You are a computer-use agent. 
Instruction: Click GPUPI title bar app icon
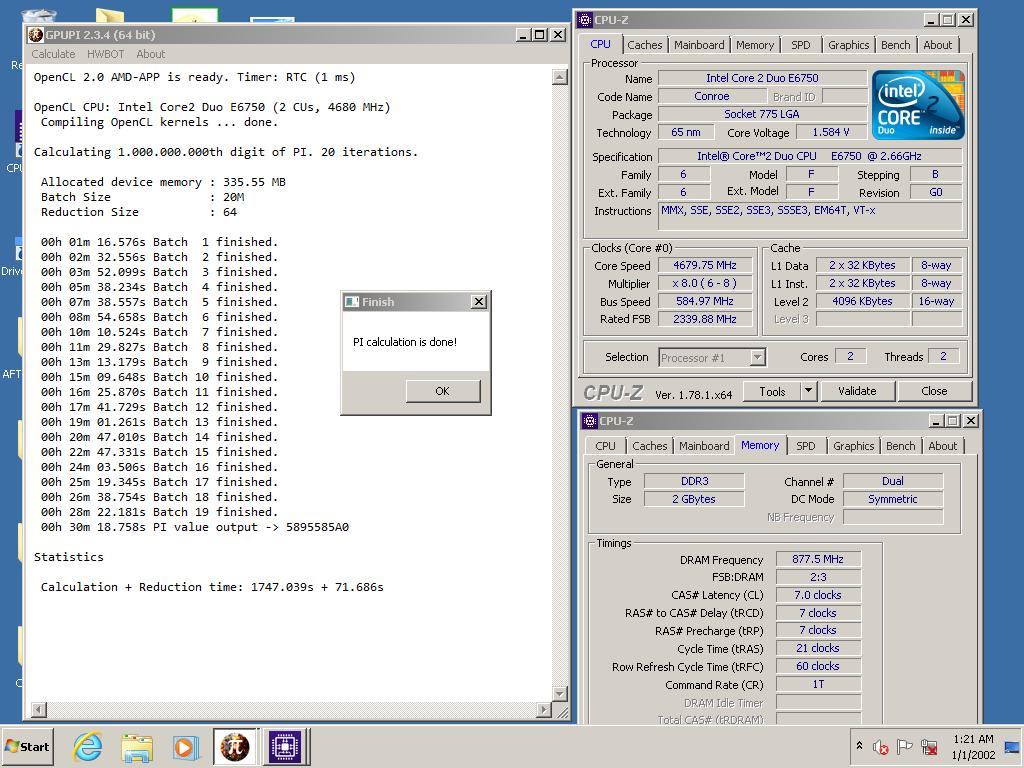tap(36, 35)
